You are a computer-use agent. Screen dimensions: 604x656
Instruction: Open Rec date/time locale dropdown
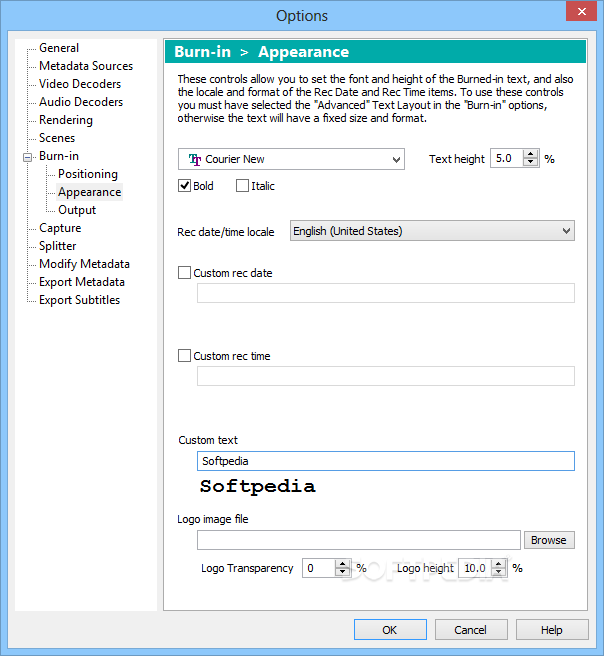[x=432, y=231]
